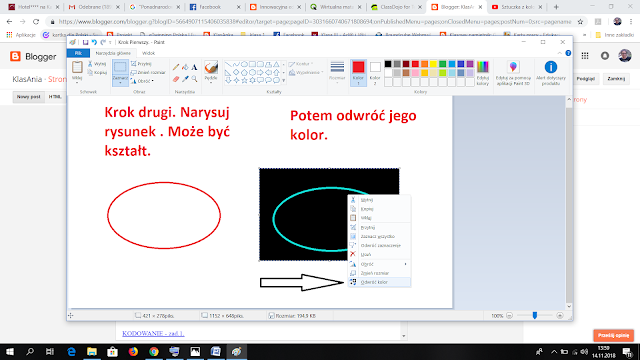Open Paint help question mark icon
640x360 pixels.
pos(568,53)
